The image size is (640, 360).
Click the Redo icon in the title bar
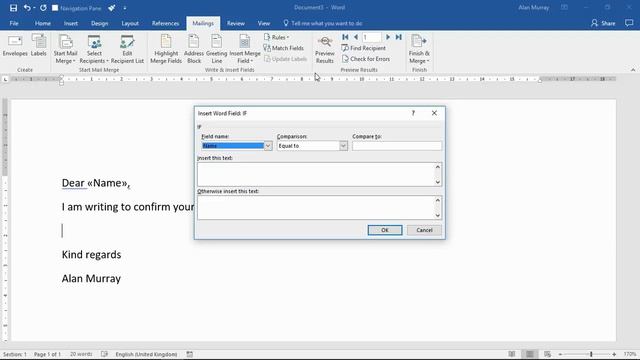click(43, 8)
